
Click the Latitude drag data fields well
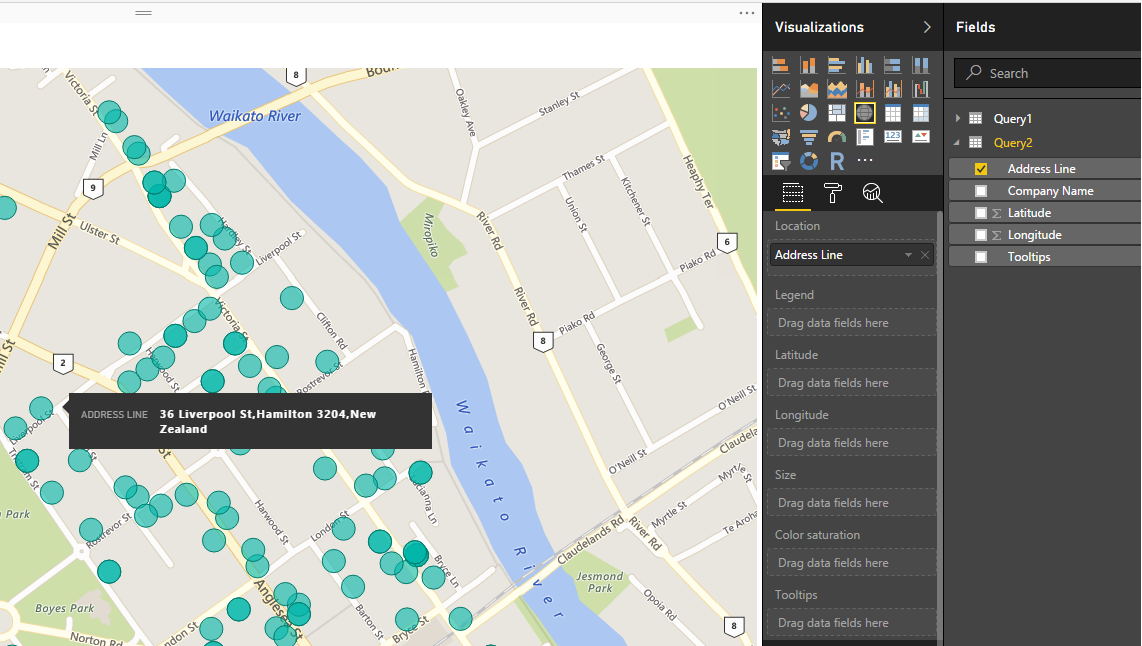tap(851, 382)
